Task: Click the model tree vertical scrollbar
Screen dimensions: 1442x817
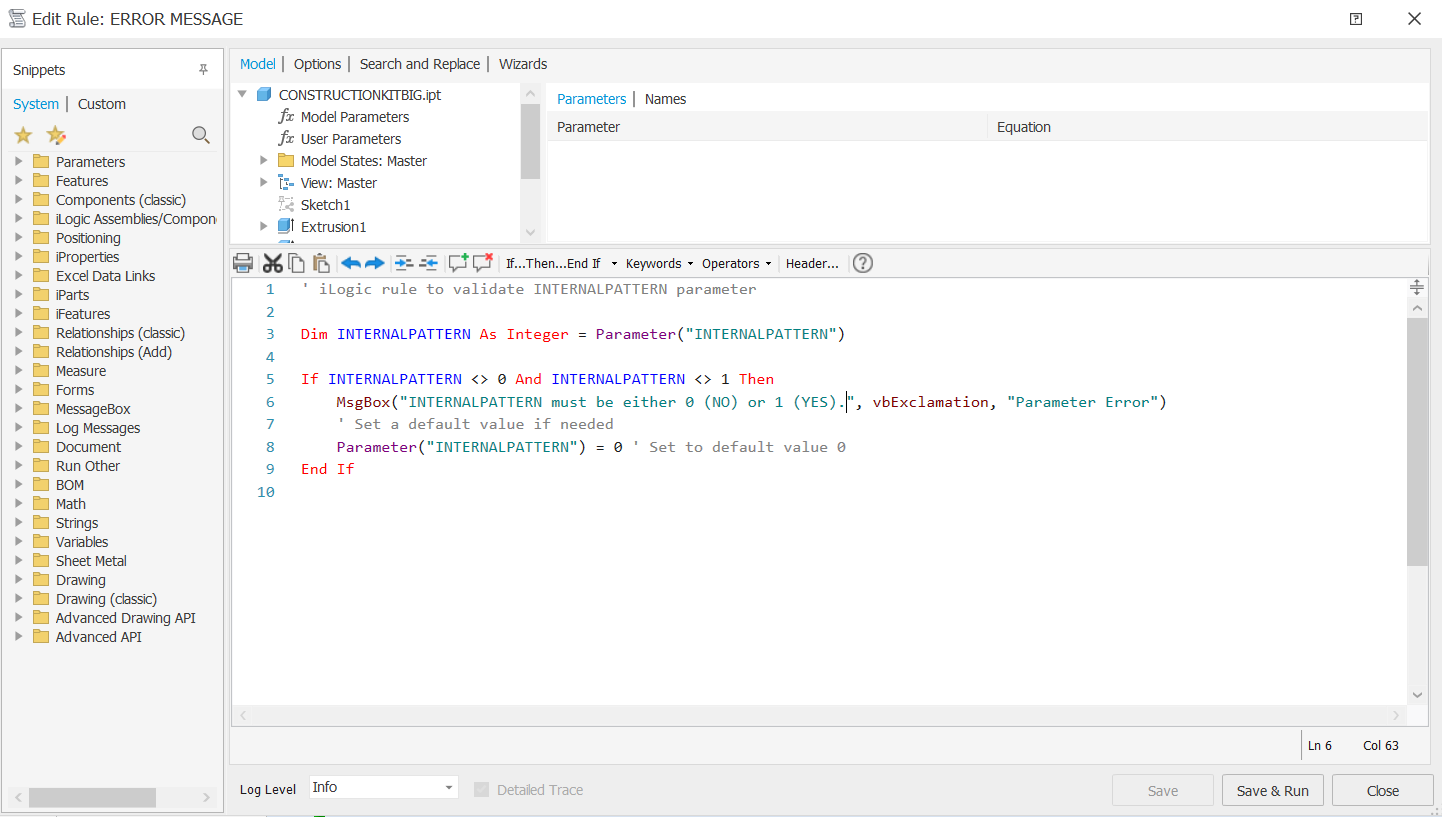Action: [530, 140]
